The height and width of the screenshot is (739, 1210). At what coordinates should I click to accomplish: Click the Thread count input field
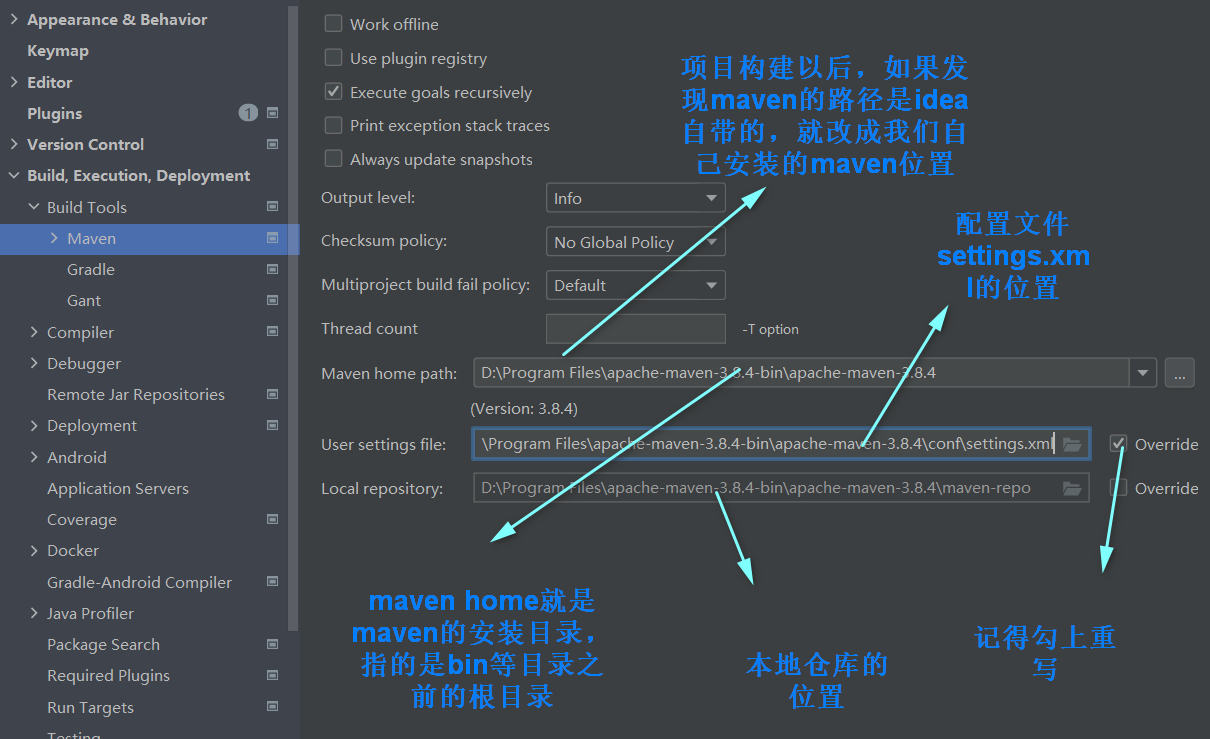tap(635, 328)
